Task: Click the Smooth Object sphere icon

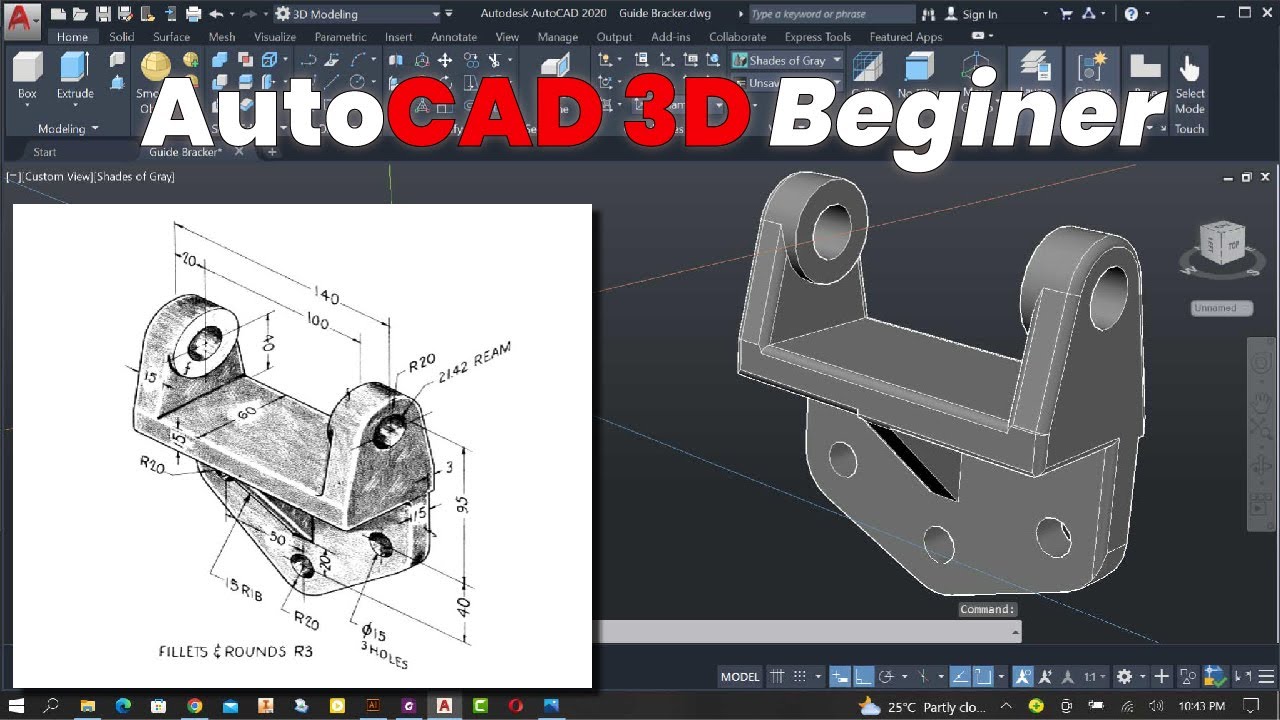Action: click(155, 67)
